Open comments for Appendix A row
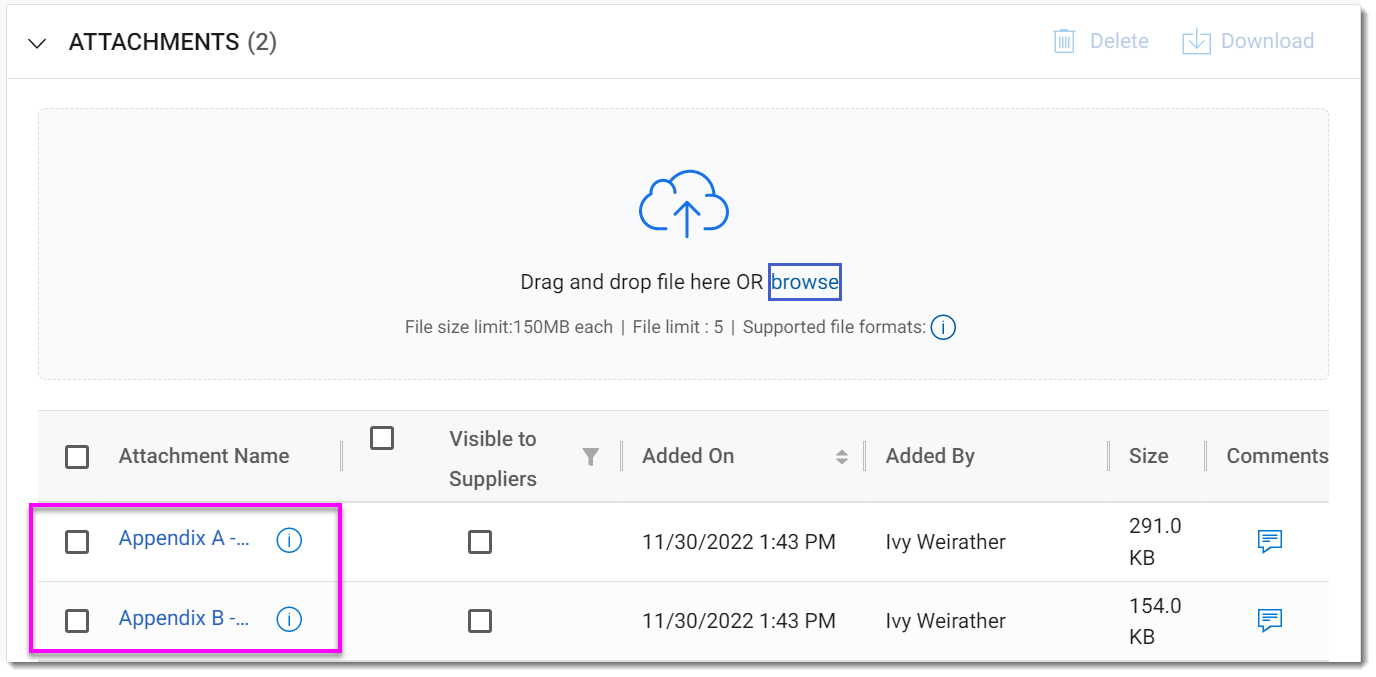Viewport: 1376px width, 677px height. click(1269, 542)
